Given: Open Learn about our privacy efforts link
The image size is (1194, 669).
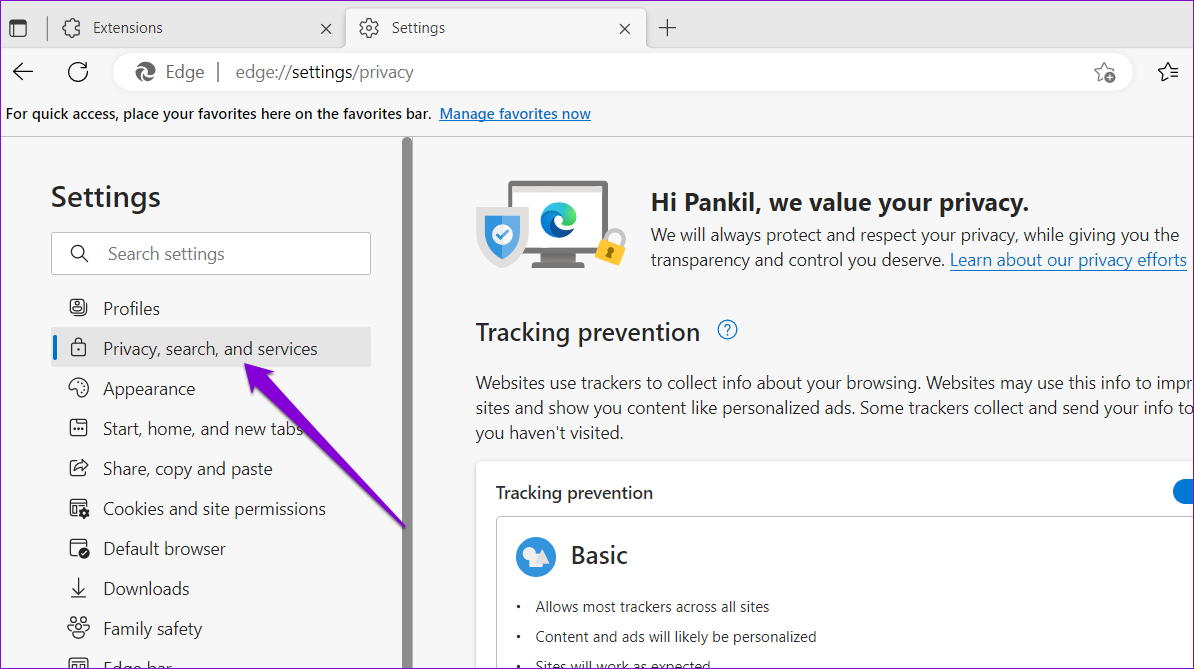Looking at the screenshot, I should pos(1068,260).
